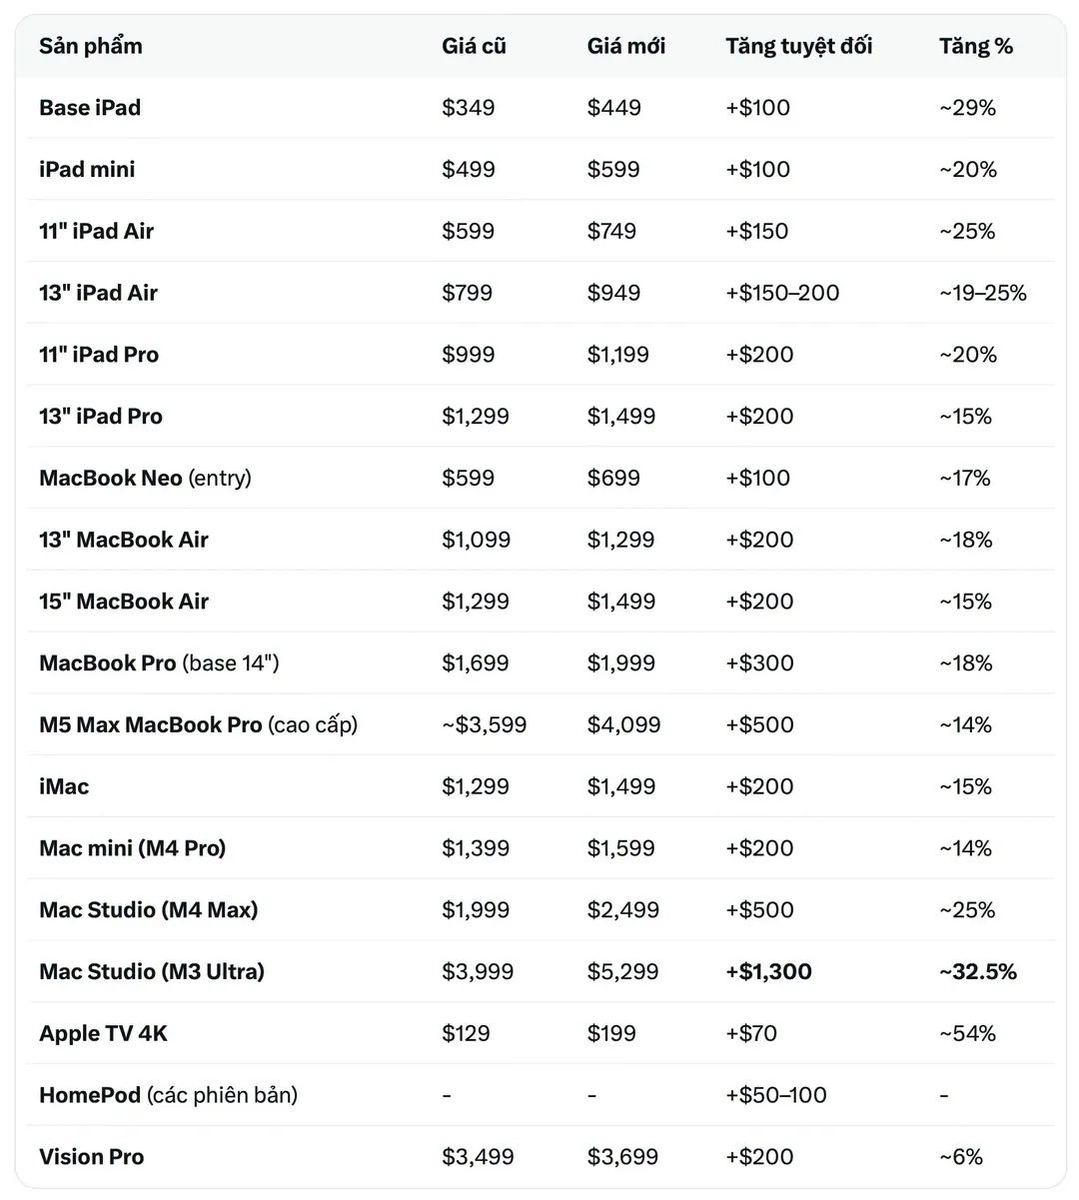Click the iPad mini new price $599
The height and width of the screenshot is (1200, 1079).
coord(613,170)
